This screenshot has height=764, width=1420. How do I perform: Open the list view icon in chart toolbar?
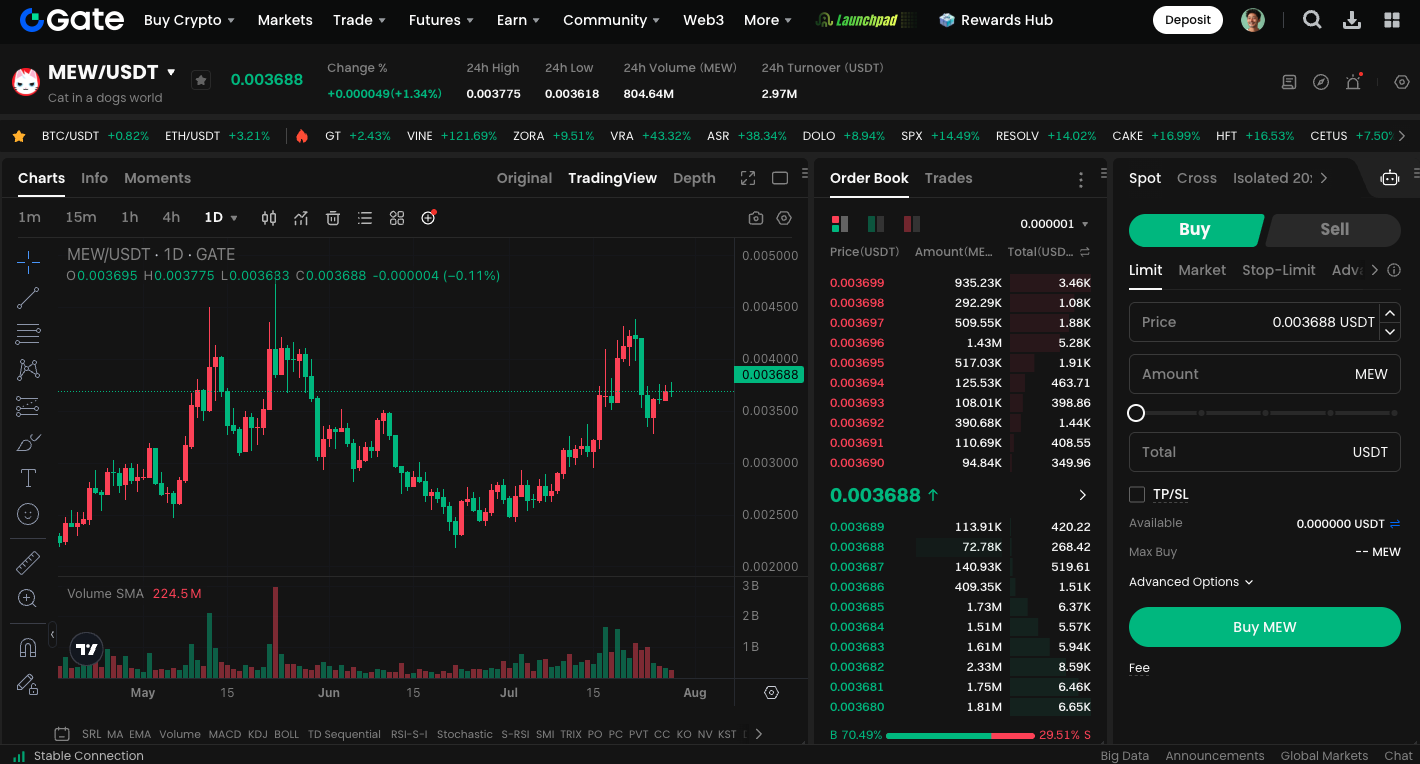tap(365, 218)
